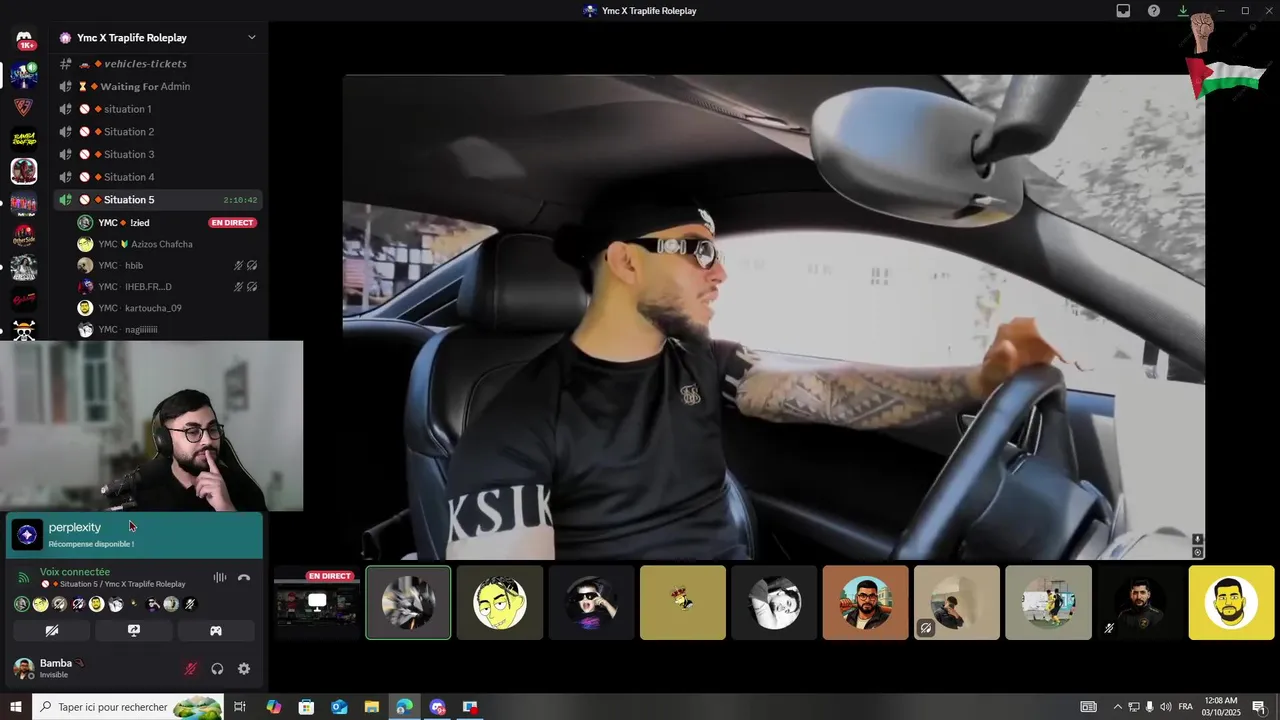
Task: Open Task View in the taskbar
Action: click(x=240, y=707)
